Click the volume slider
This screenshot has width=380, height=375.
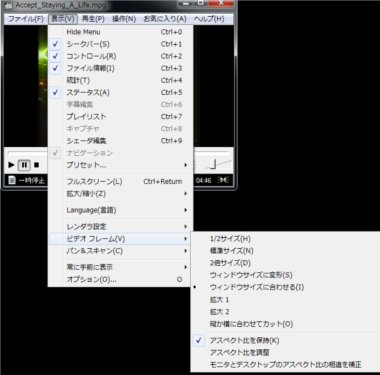[x=218, y=164]
